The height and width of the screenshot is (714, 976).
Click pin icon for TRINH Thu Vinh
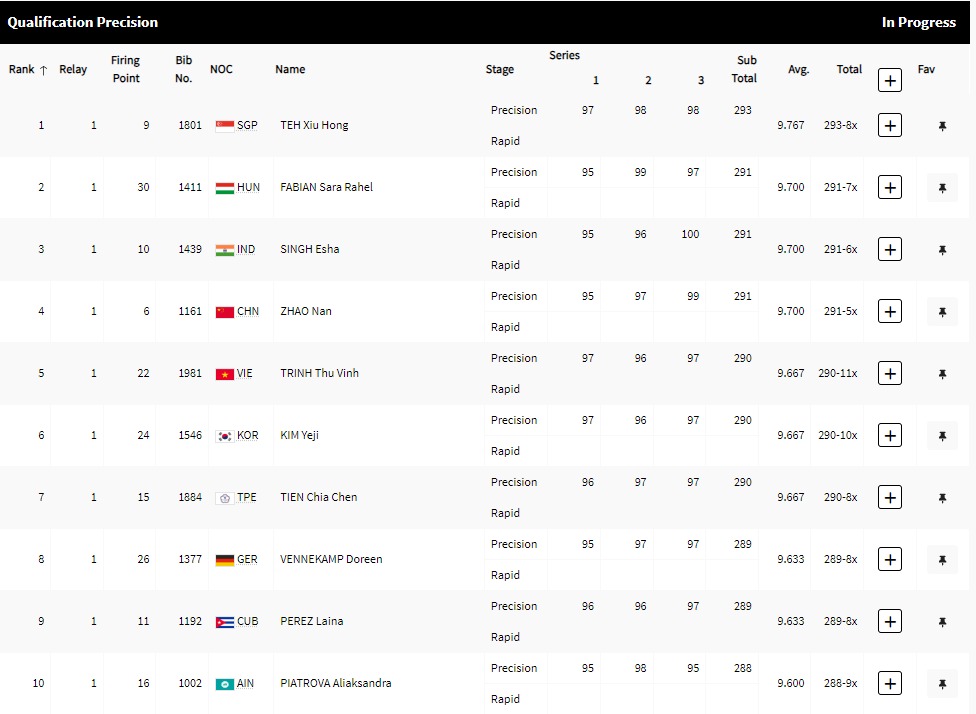tap(942, 373)
